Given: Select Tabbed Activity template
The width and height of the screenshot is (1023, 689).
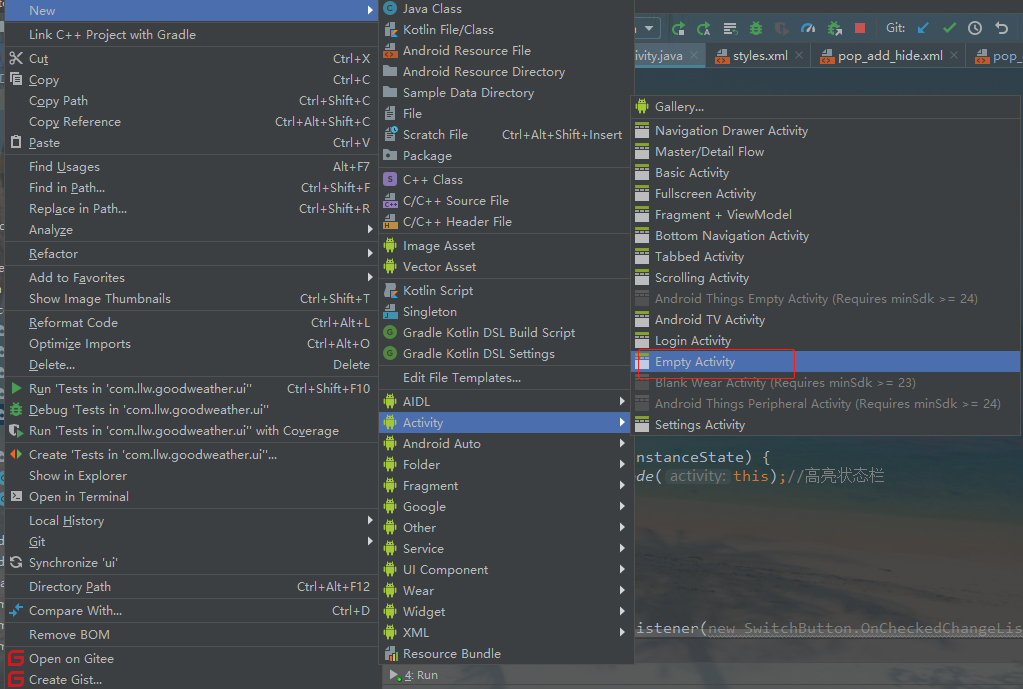Looking at the screenshot, I should [x=826, y=256].
